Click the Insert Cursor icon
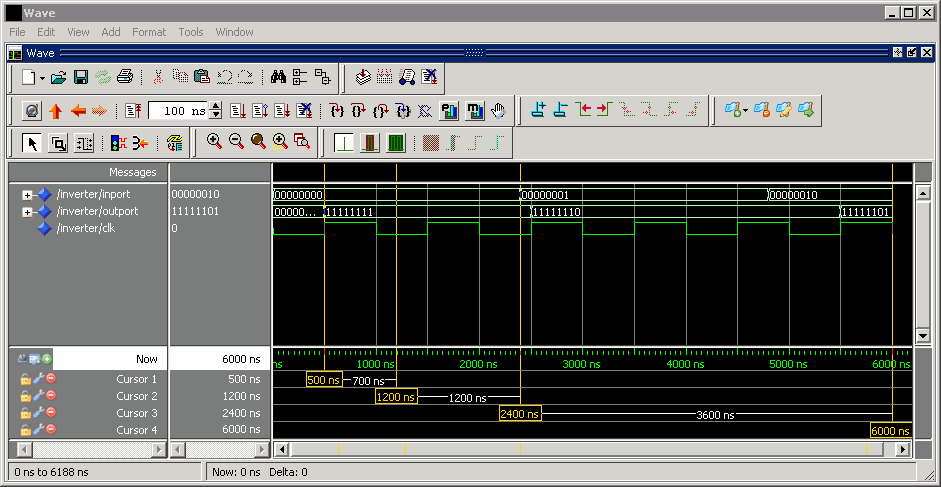Image resolution: width=941 pixels, height=487 pixels. pos(537,110)
